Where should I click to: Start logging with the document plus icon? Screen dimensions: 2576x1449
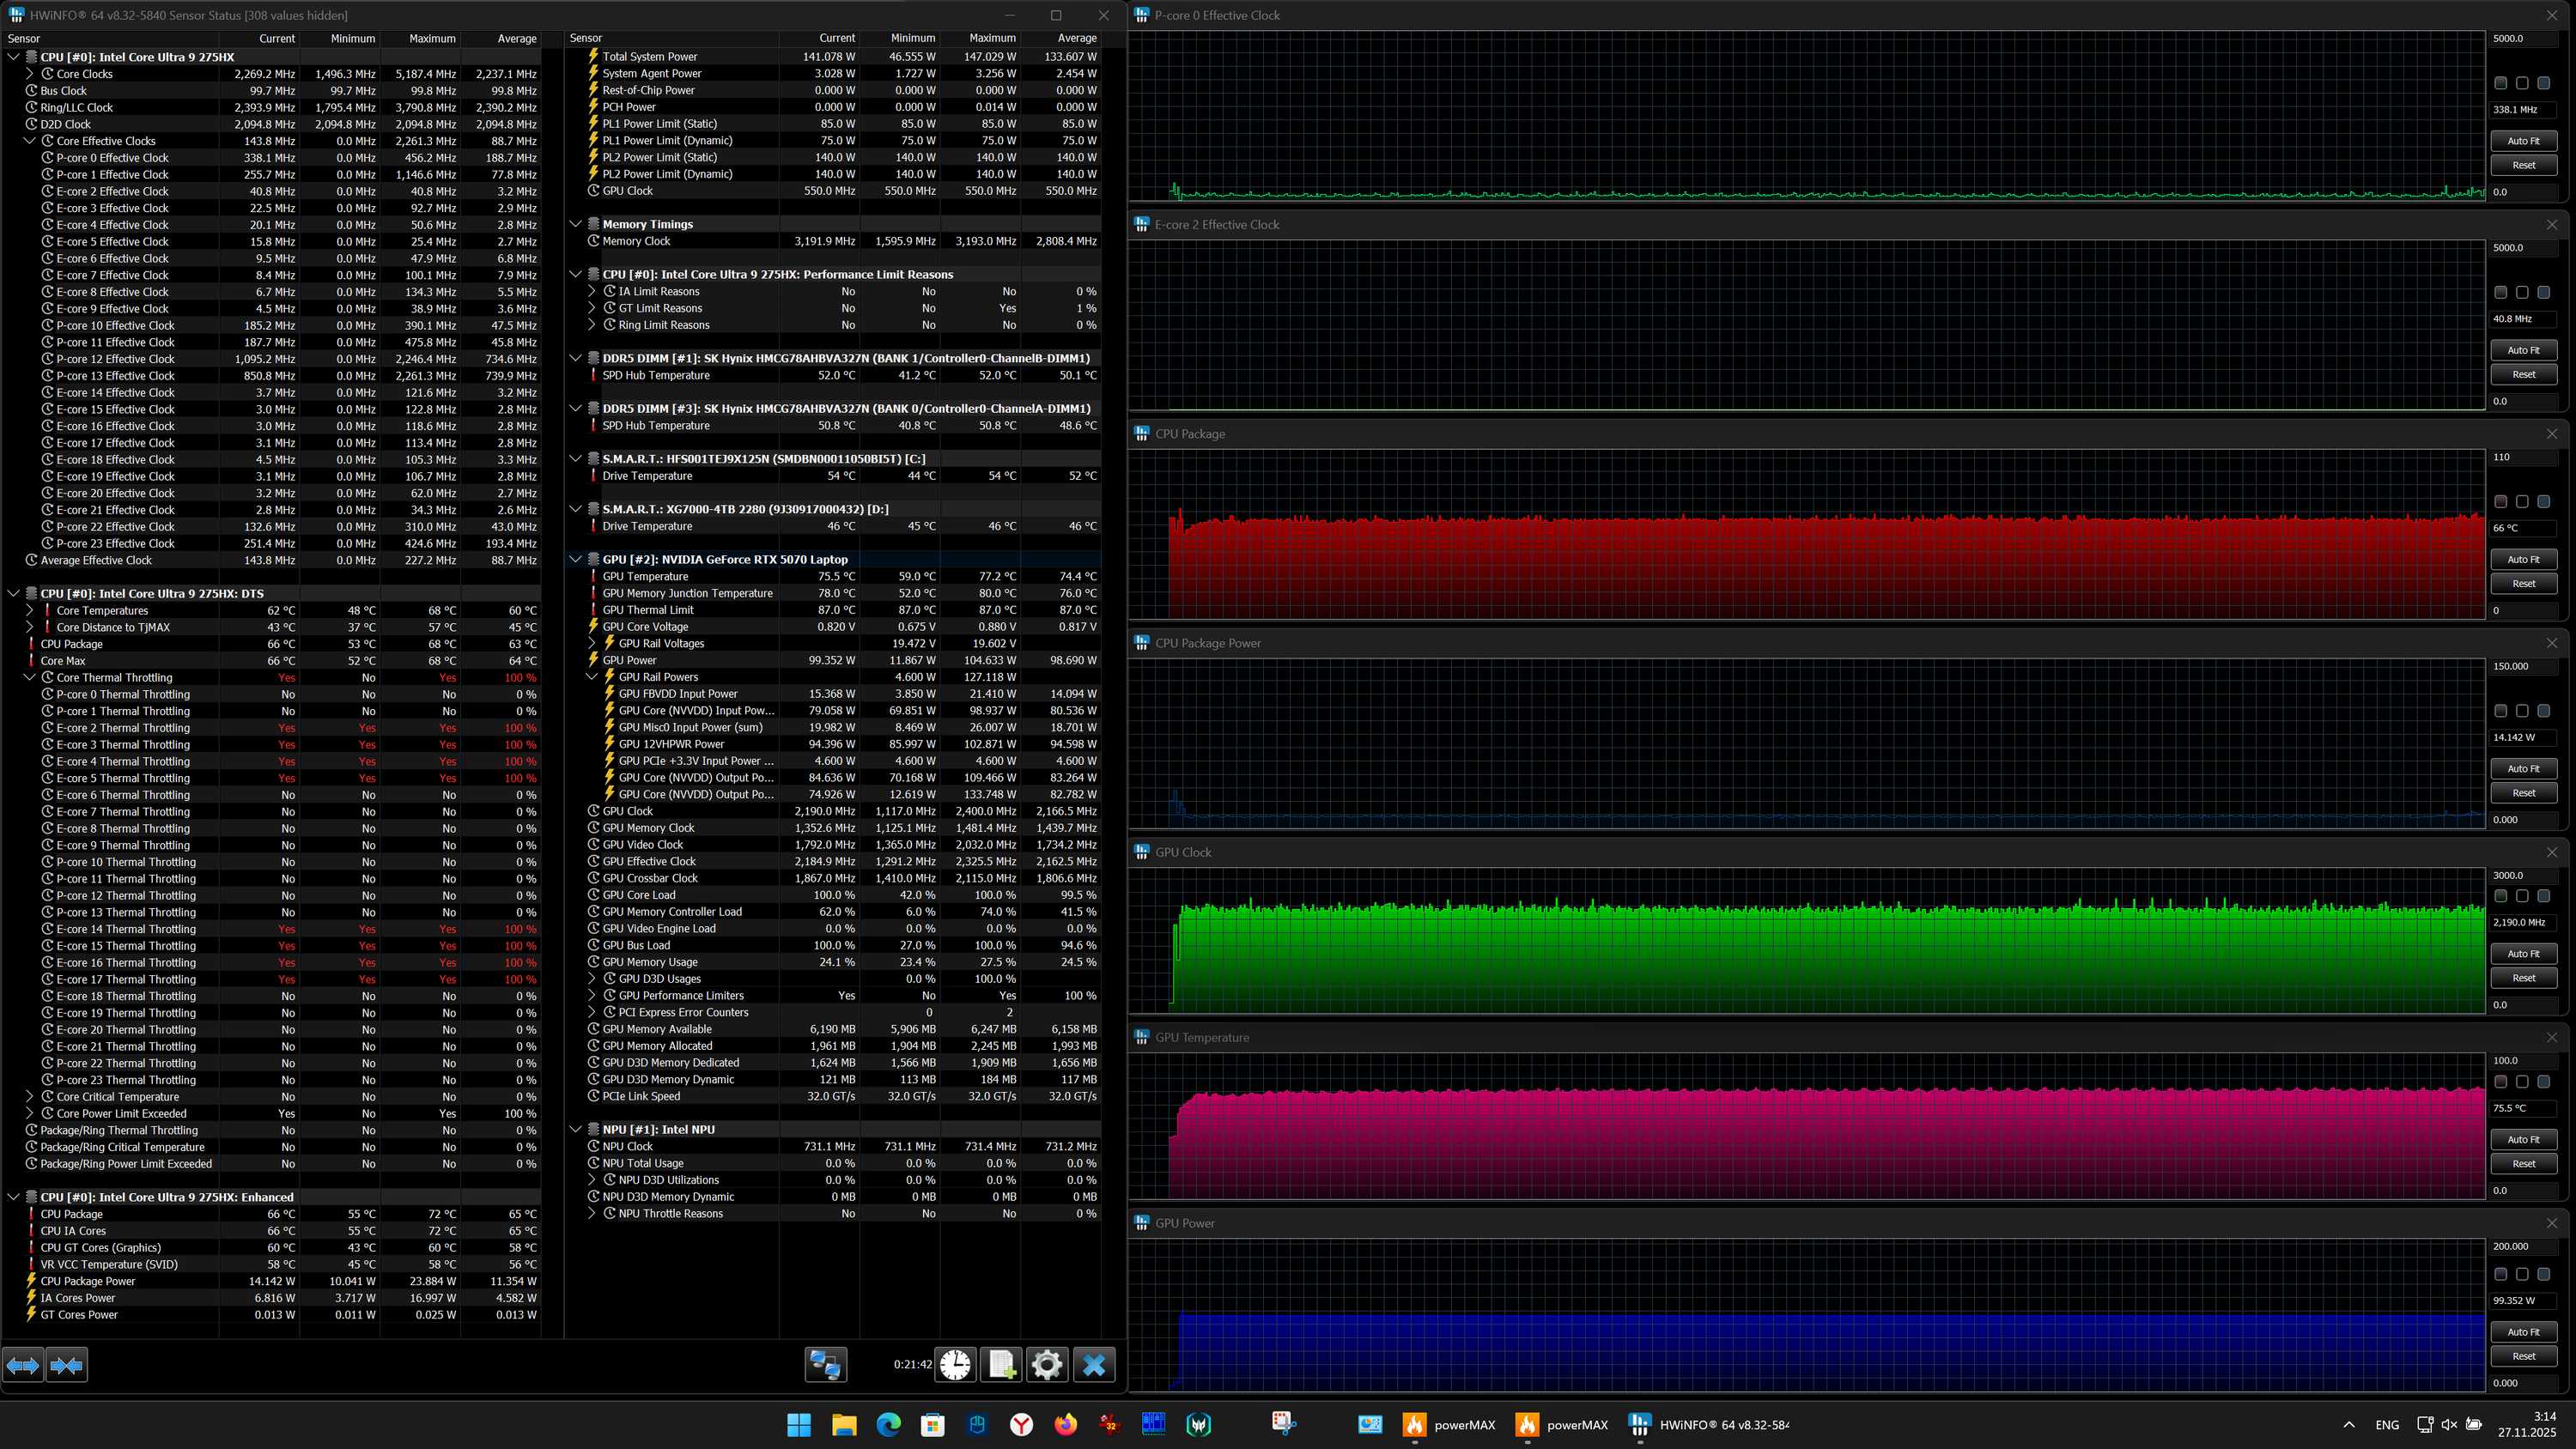click(x=1002, y=1365)
